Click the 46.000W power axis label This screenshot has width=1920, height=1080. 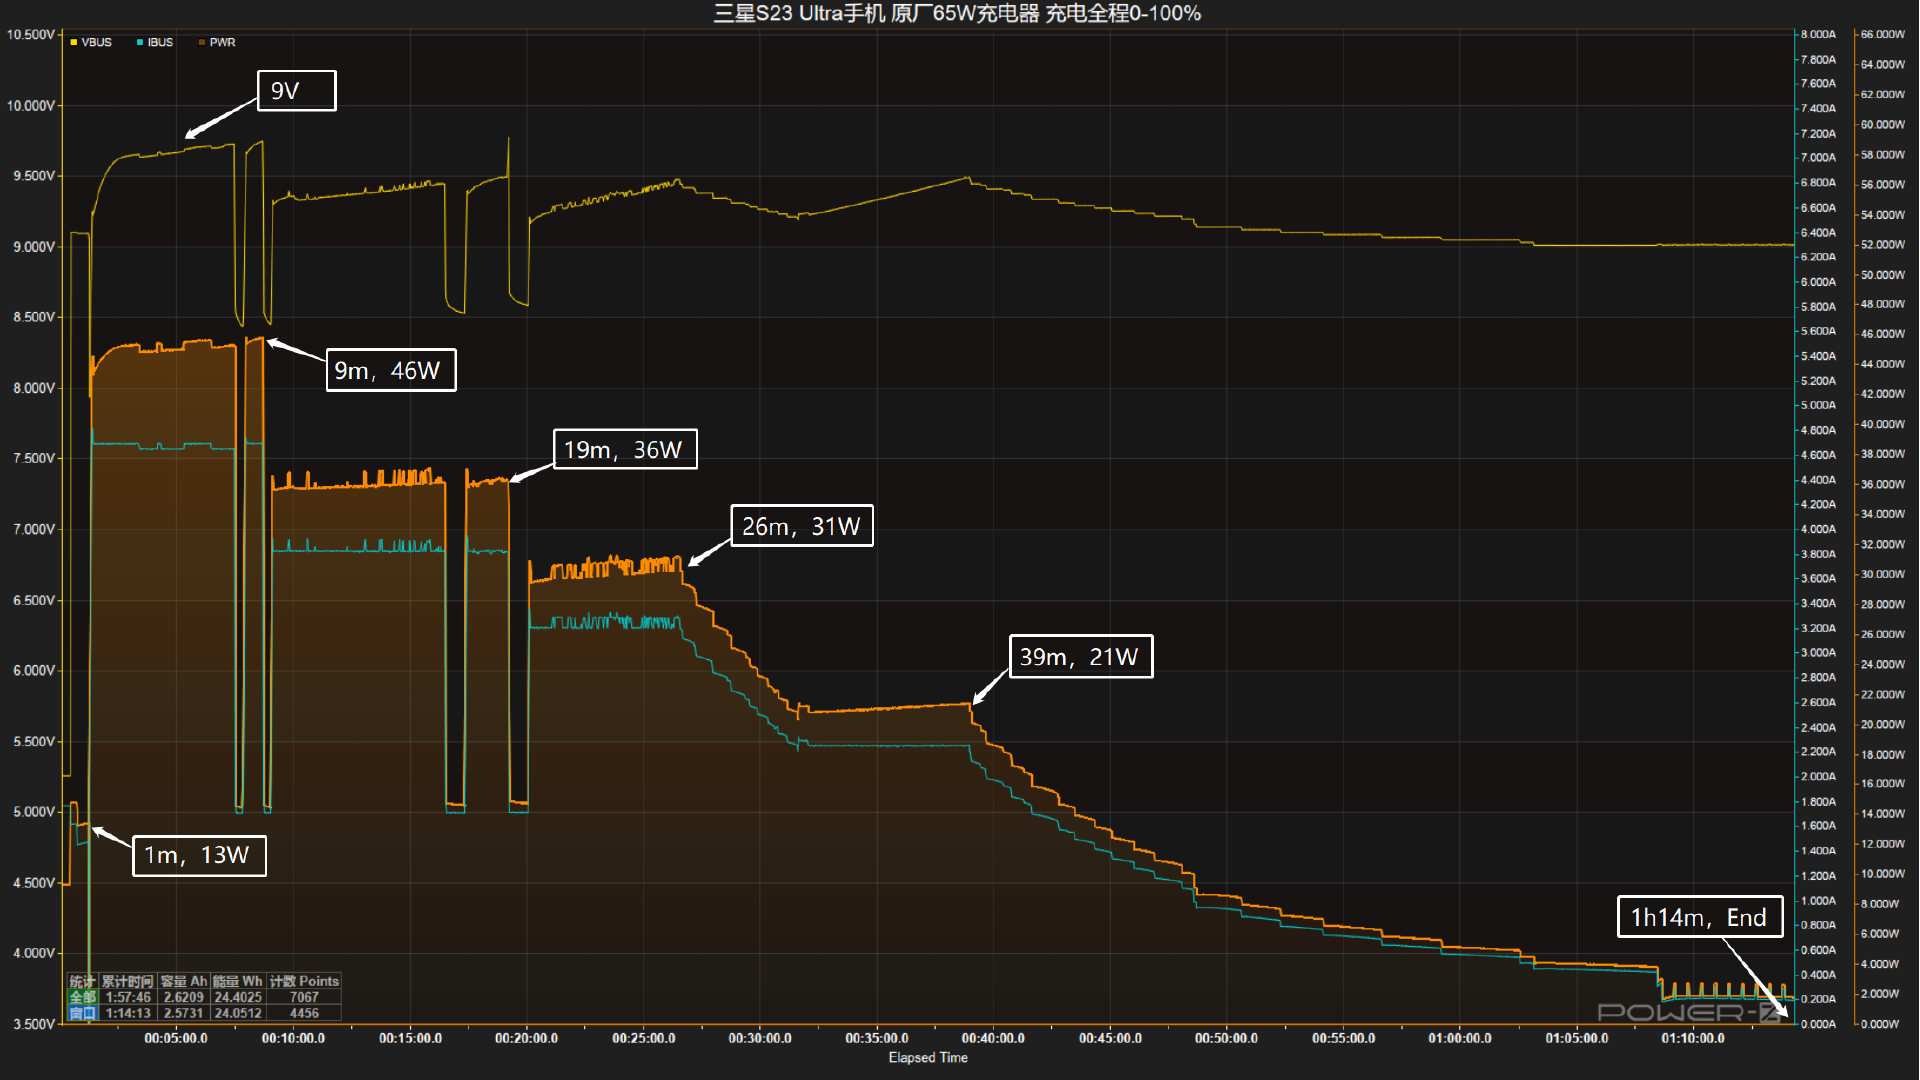(1883, 334)
